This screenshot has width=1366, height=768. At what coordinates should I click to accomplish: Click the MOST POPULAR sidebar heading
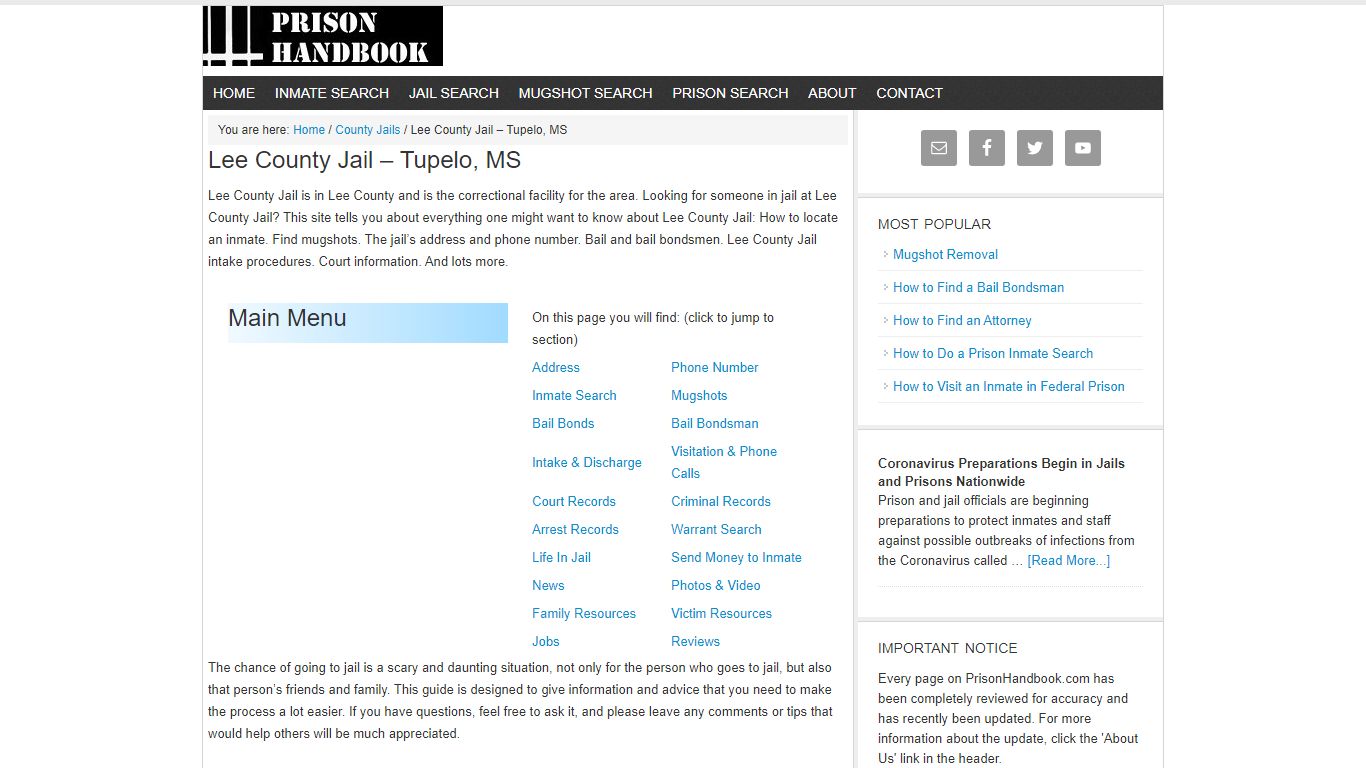934,224
